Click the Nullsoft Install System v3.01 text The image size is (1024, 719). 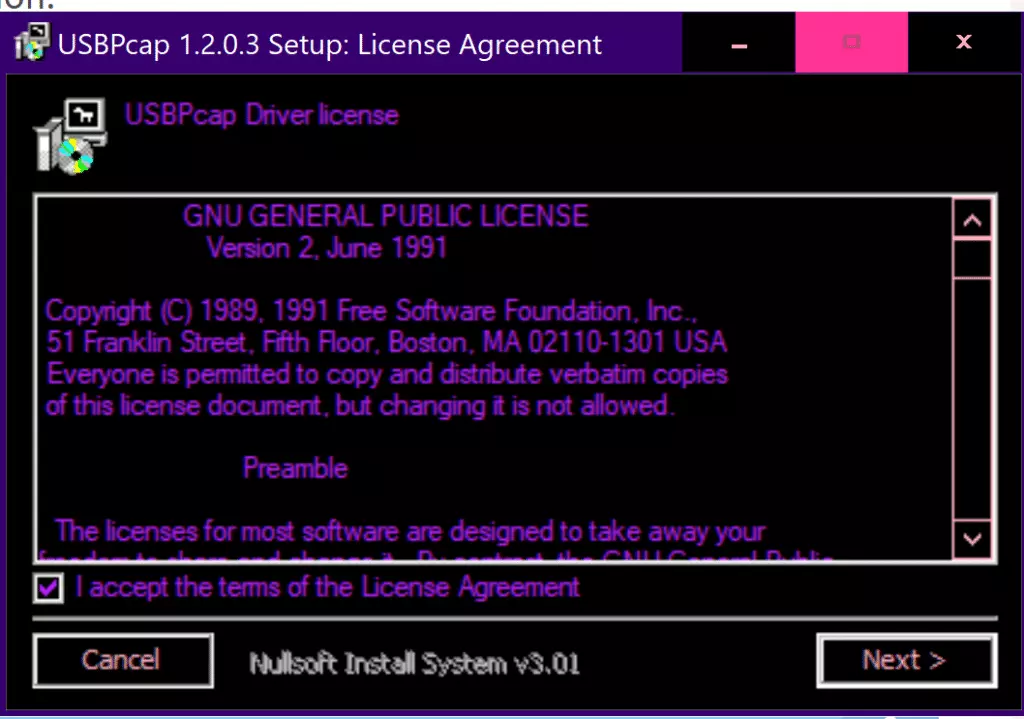coord(414,663)
